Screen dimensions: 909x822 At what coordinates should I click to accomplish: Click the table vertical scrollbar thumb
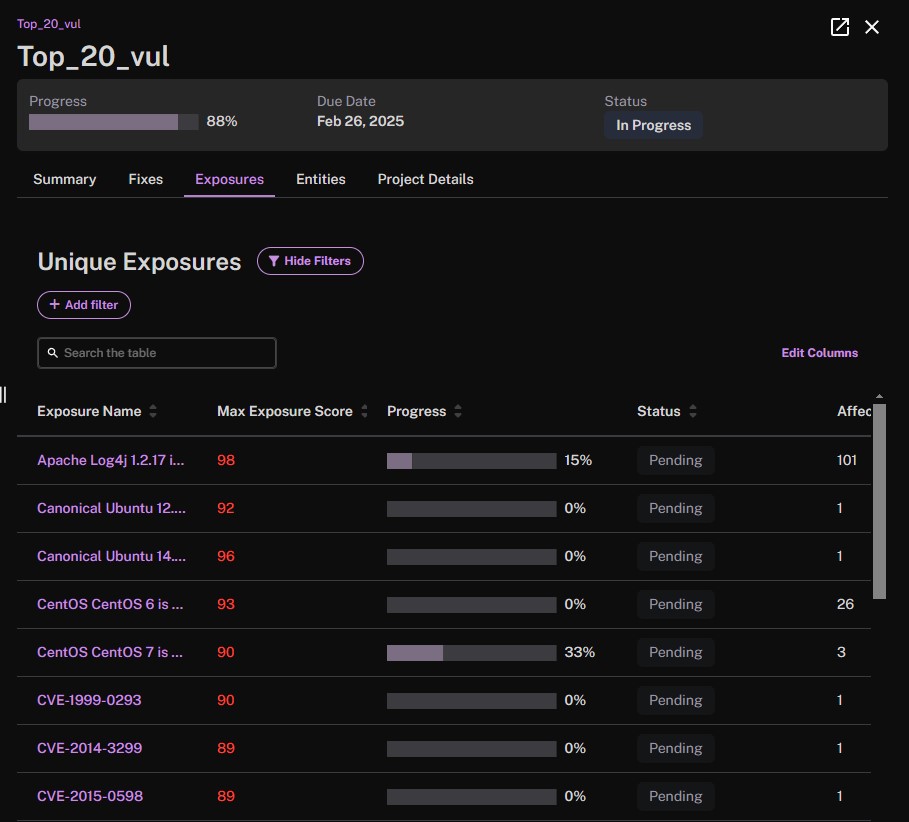pyautogui.click(x=879, y=501)
